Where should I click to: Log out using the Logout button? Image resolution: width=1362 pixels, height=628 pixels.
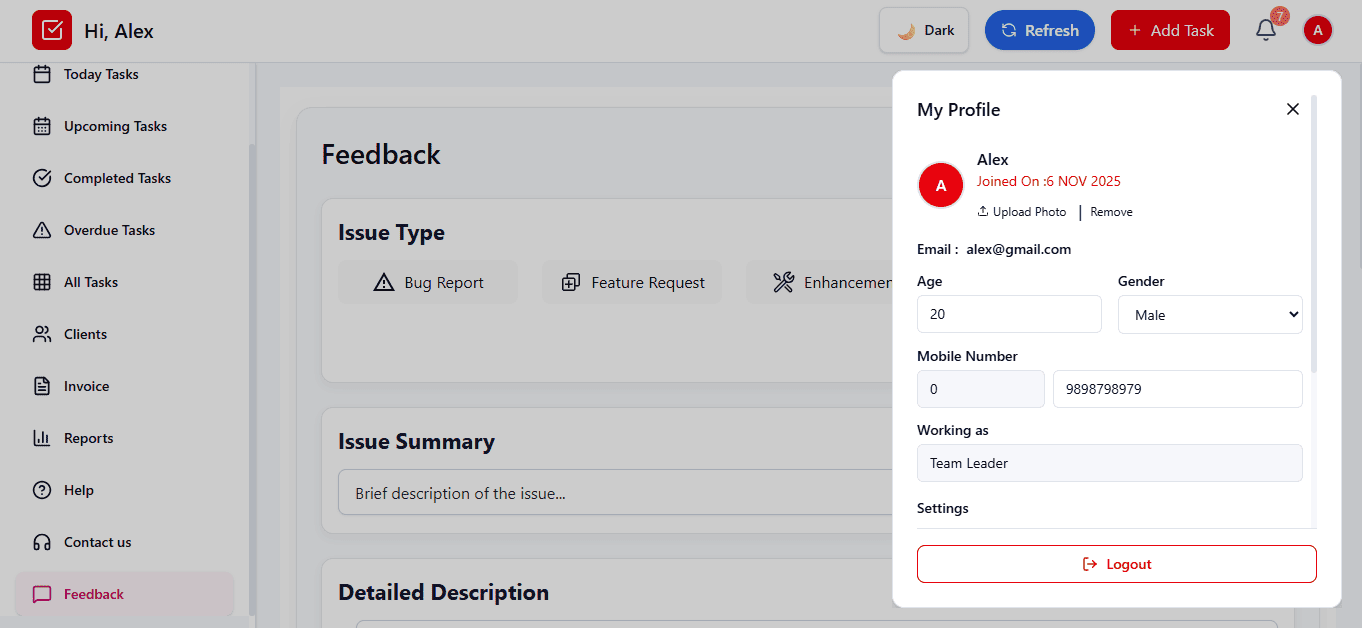1116,564
